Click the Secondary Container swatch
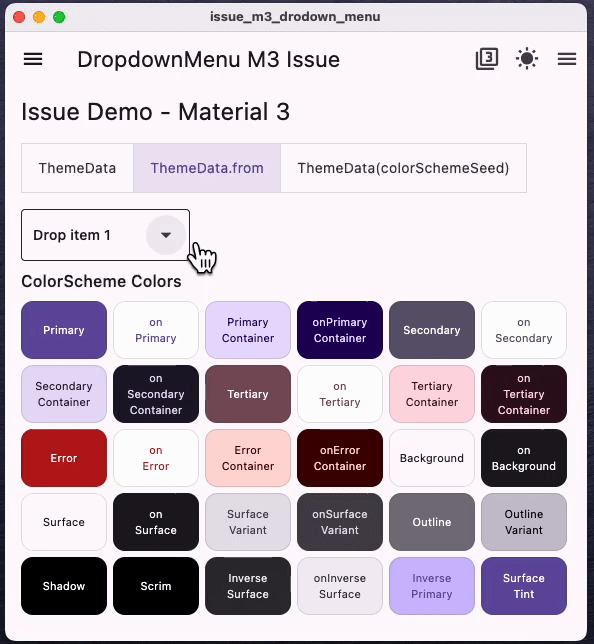This screenshot has height=644, width=594. (x=64, y=394)
